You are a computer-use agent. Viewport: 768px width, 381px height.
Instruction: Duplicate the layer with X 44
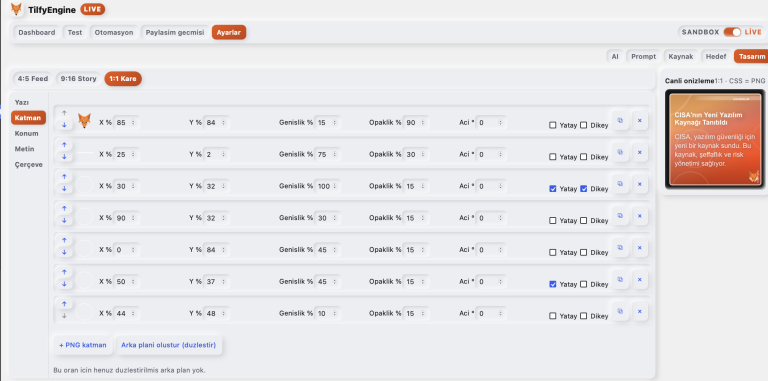pos(620,311)
